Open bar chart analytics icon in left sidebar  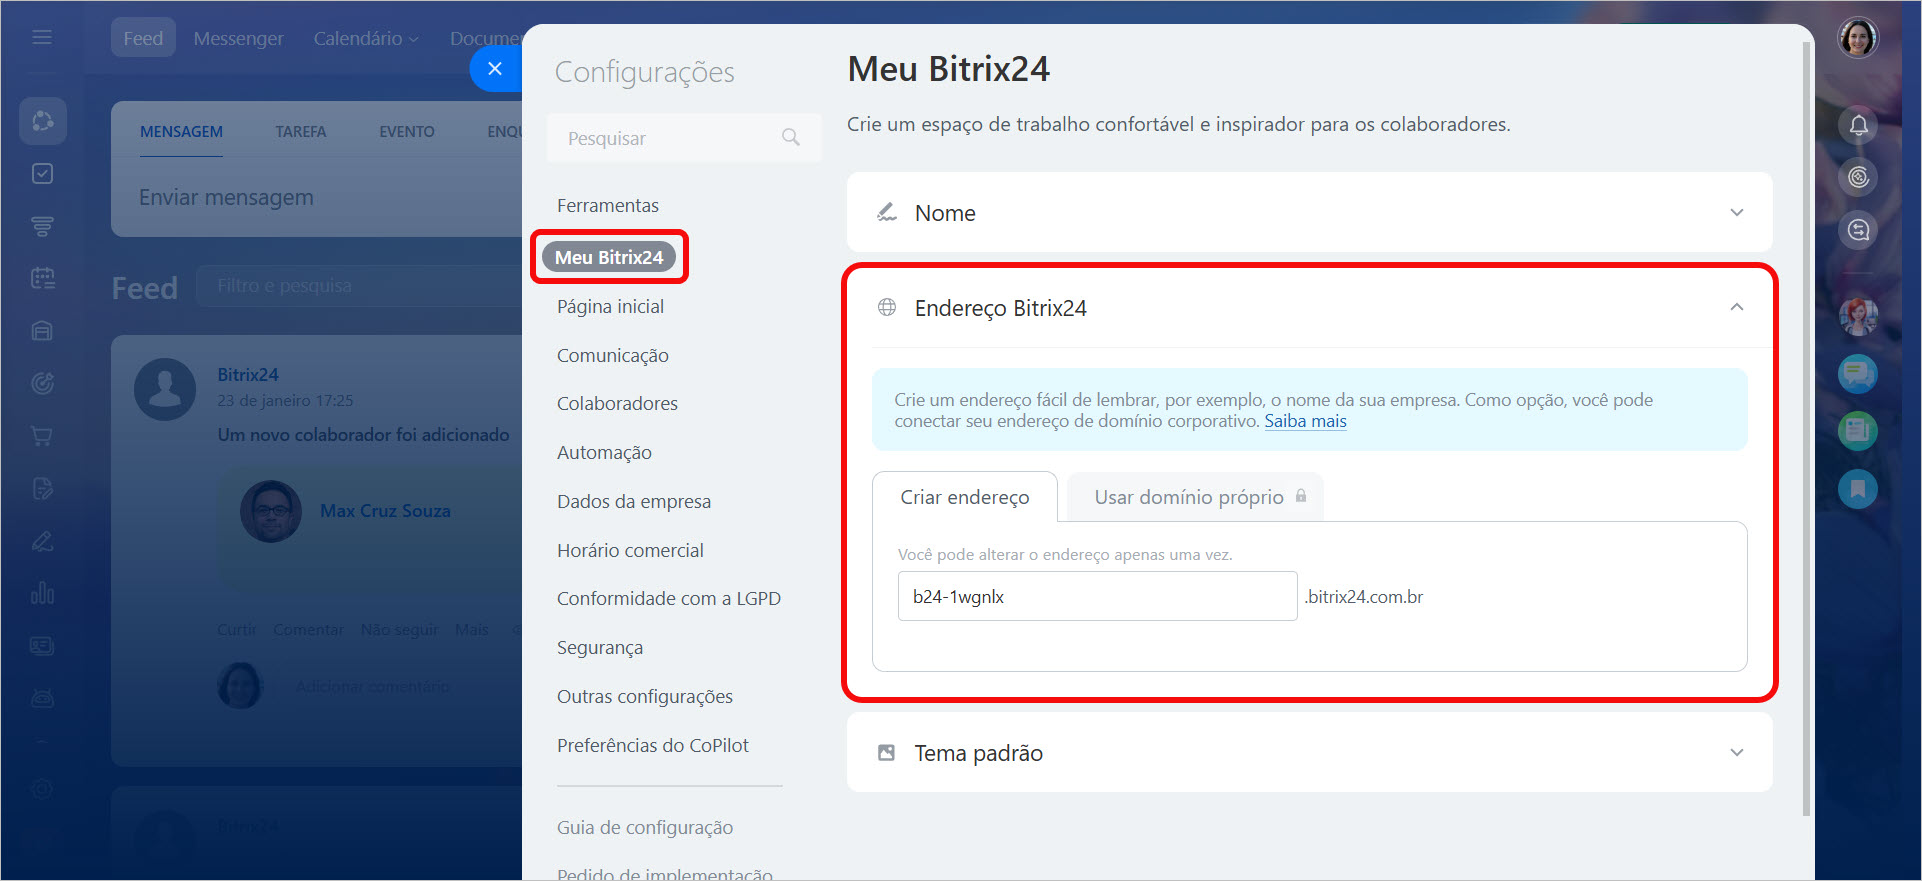(x=43, y=593)
